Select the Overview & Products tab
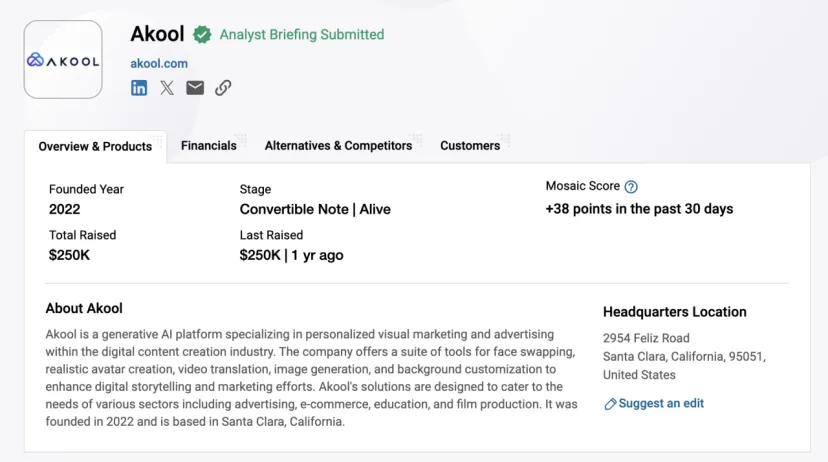 (x=95, y=147)
